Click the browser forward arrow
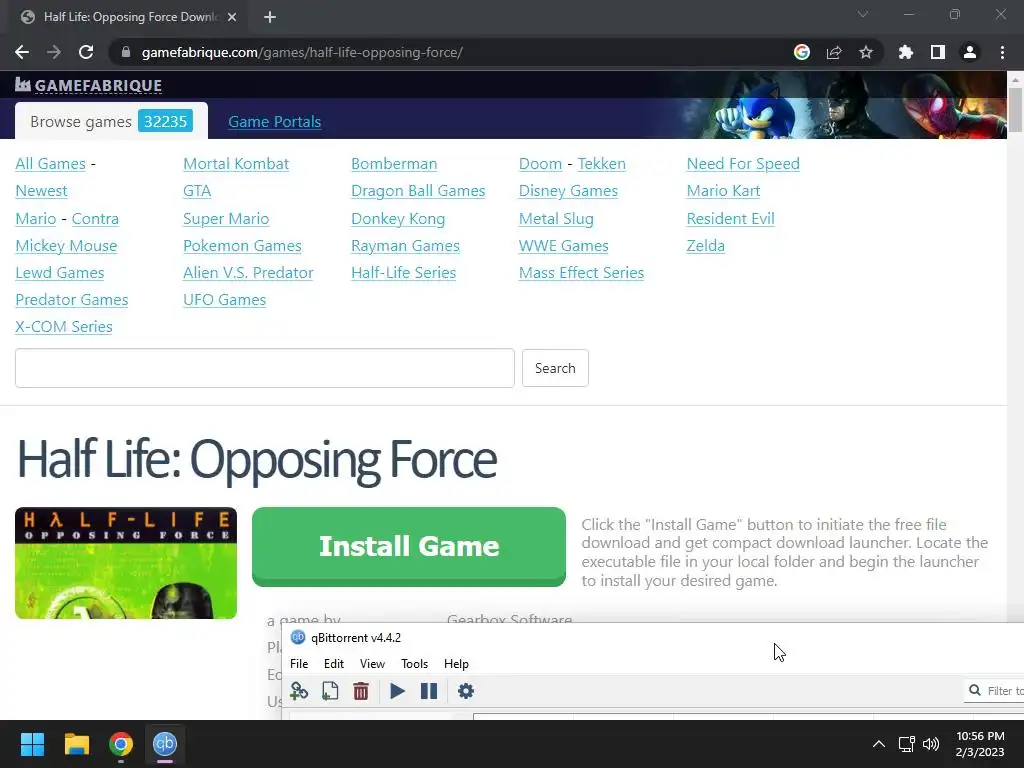This screenshot has height=768, width=1024. [54, 52]
